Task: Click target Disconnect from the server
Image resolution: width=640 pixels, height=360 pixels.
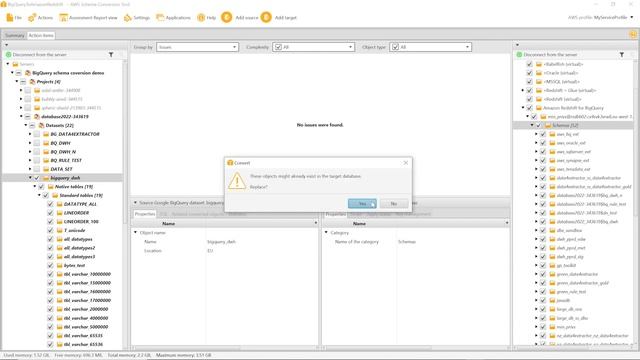Action: coord(547,54)
